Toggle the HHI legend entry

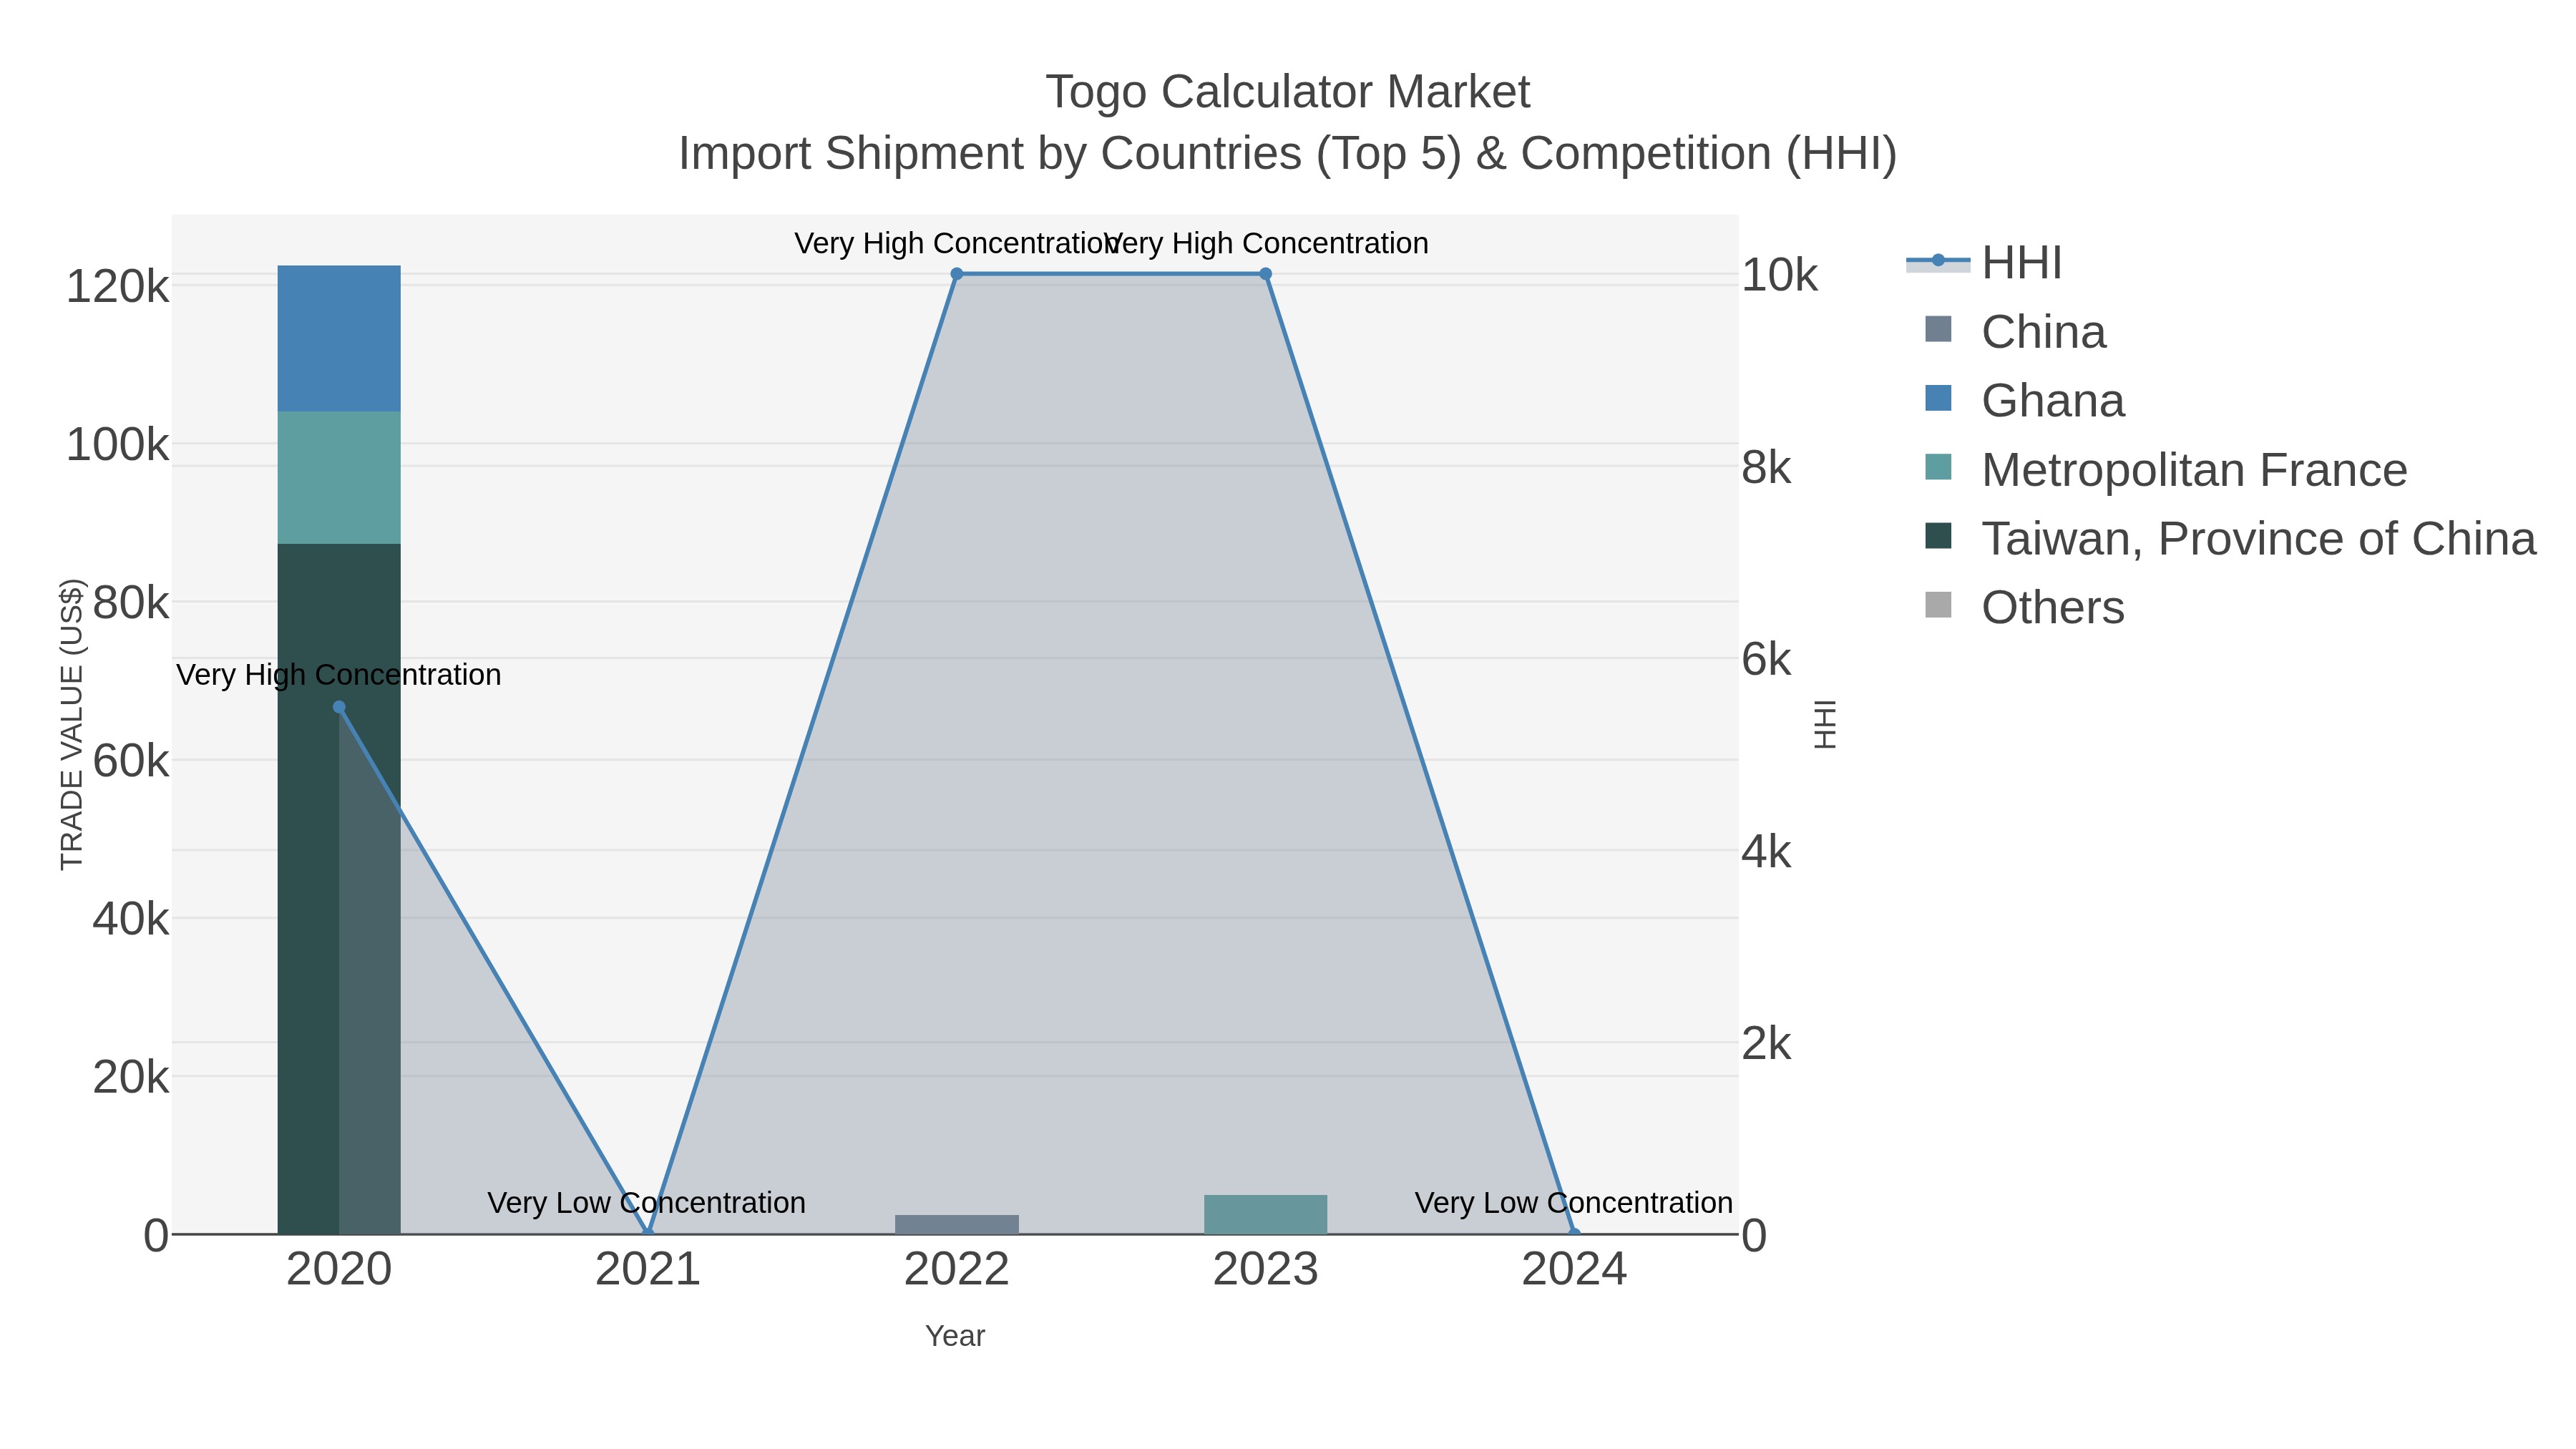tap(1985, 263)
